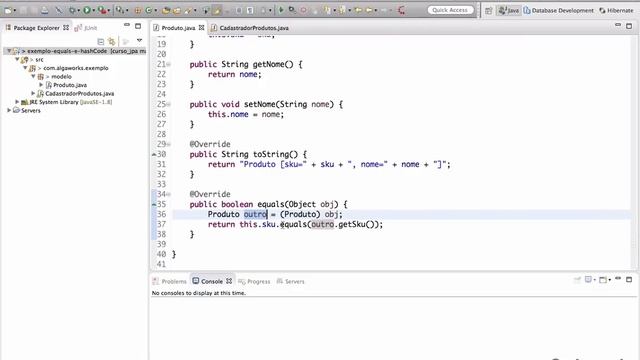Minimize the Package Explorer view
640x360 pixels.
pyautogui.click(x=127, y=25)
